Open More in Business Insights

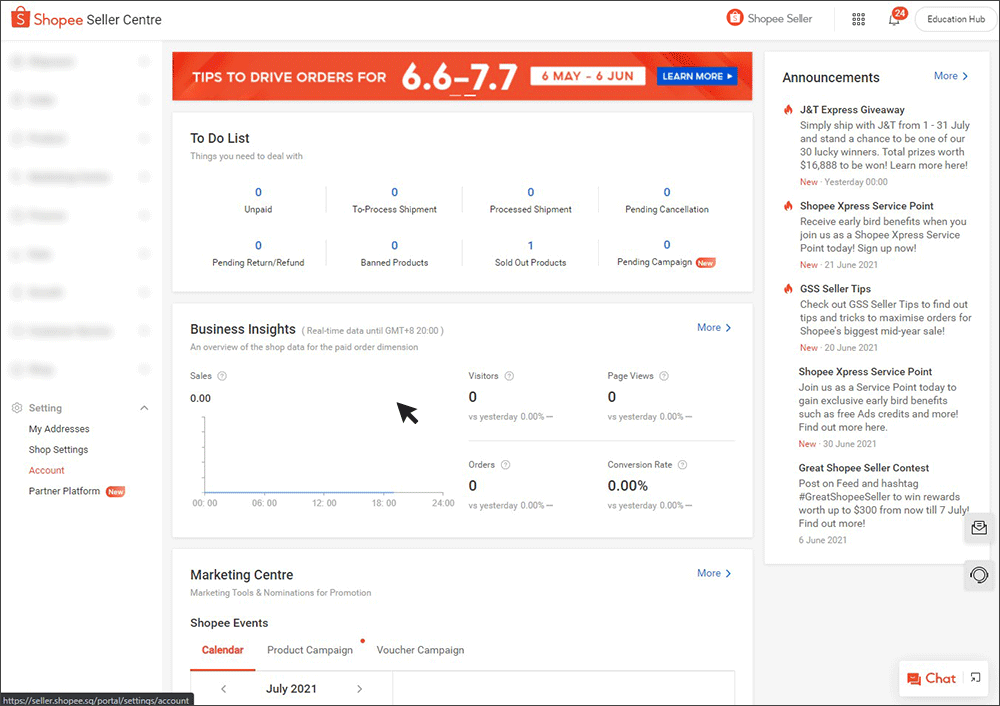[712, 327]
